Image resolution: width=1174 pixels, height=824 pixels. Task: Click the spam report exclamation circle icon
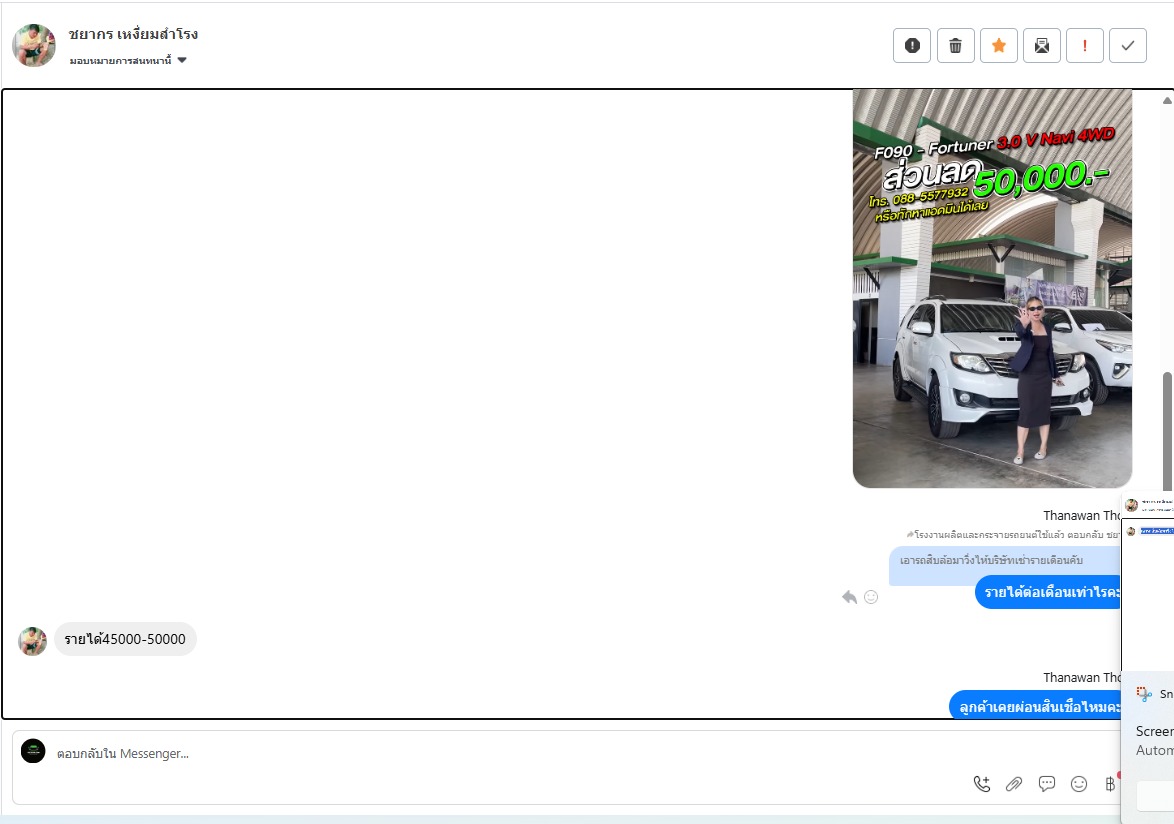click(912, 46)
